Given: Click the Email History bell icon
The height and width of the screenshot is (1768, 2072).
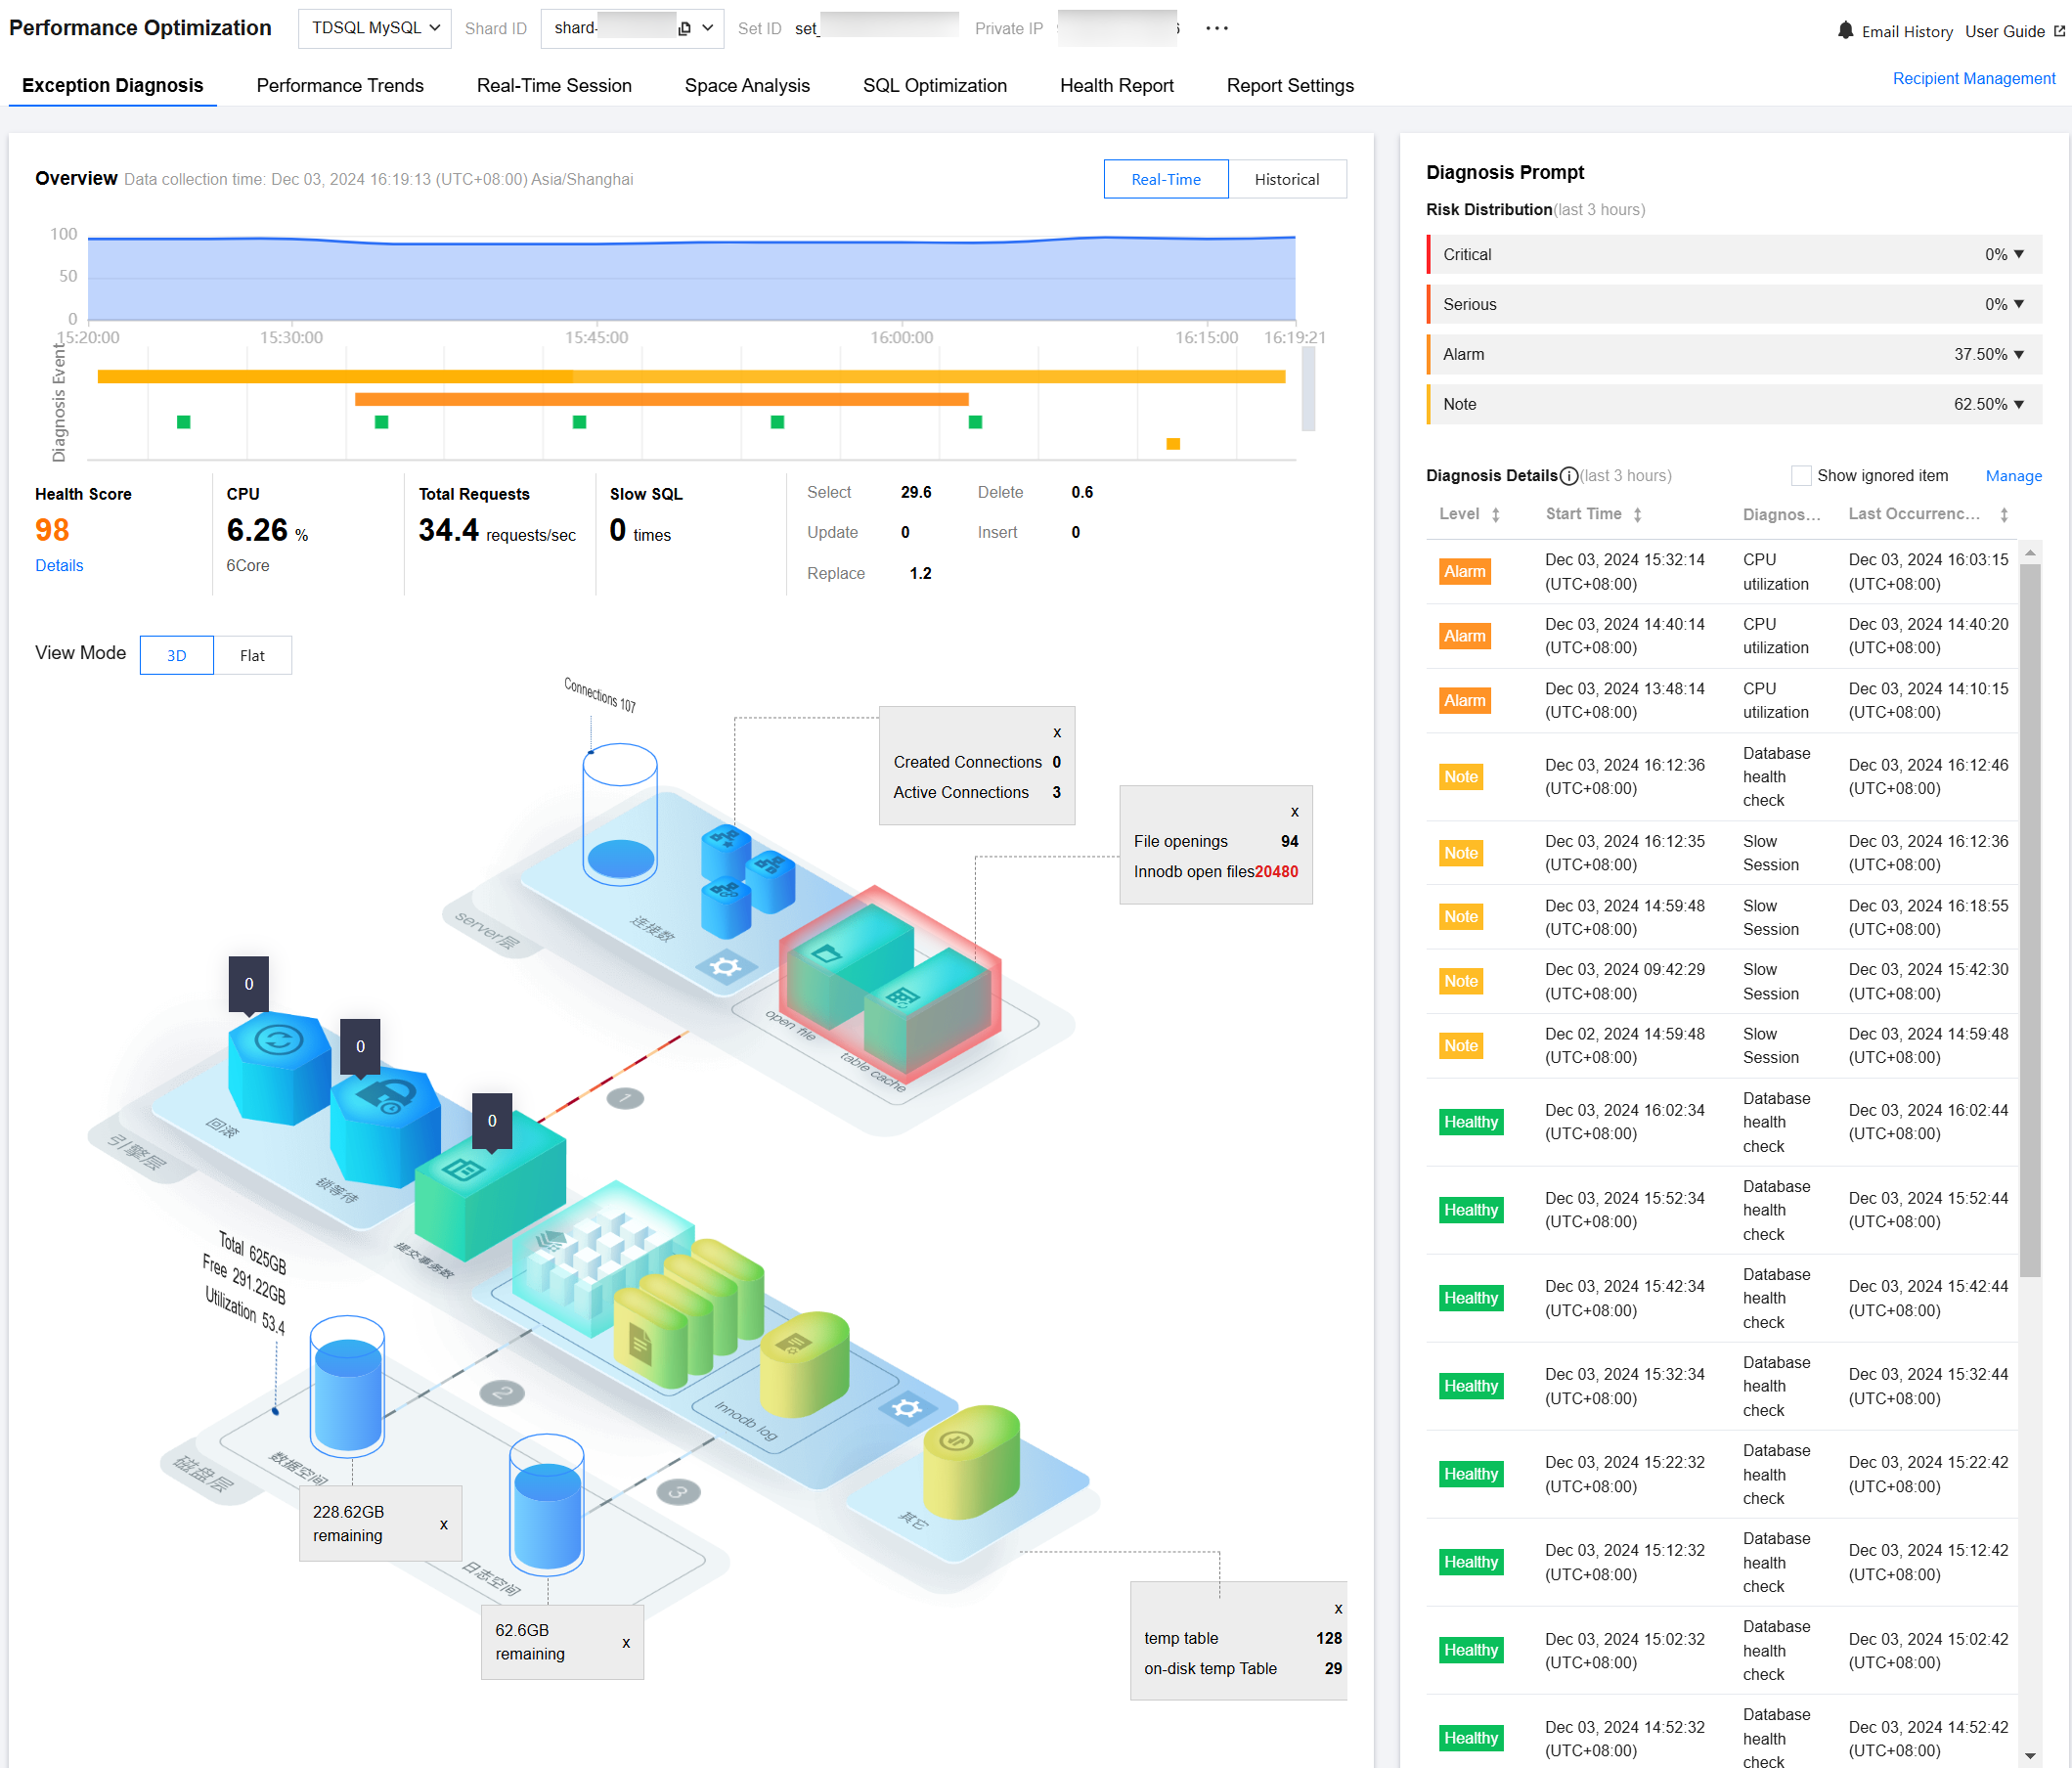Looking at the screenshot, I should pos(1845,31).
